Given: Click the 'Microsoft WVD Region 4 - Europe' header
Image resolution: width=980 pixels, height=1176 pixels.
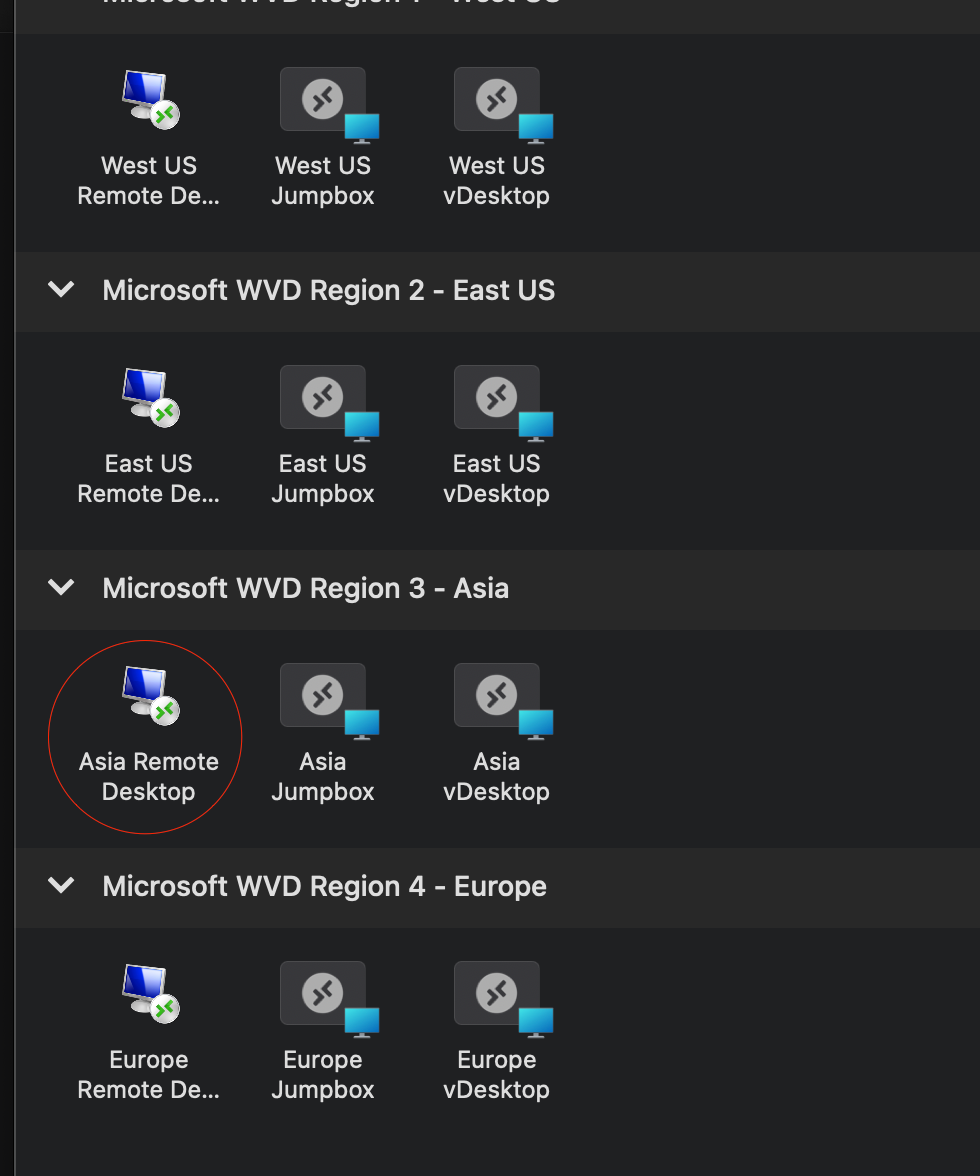Looking at the screenshot, I should (325, 886).
